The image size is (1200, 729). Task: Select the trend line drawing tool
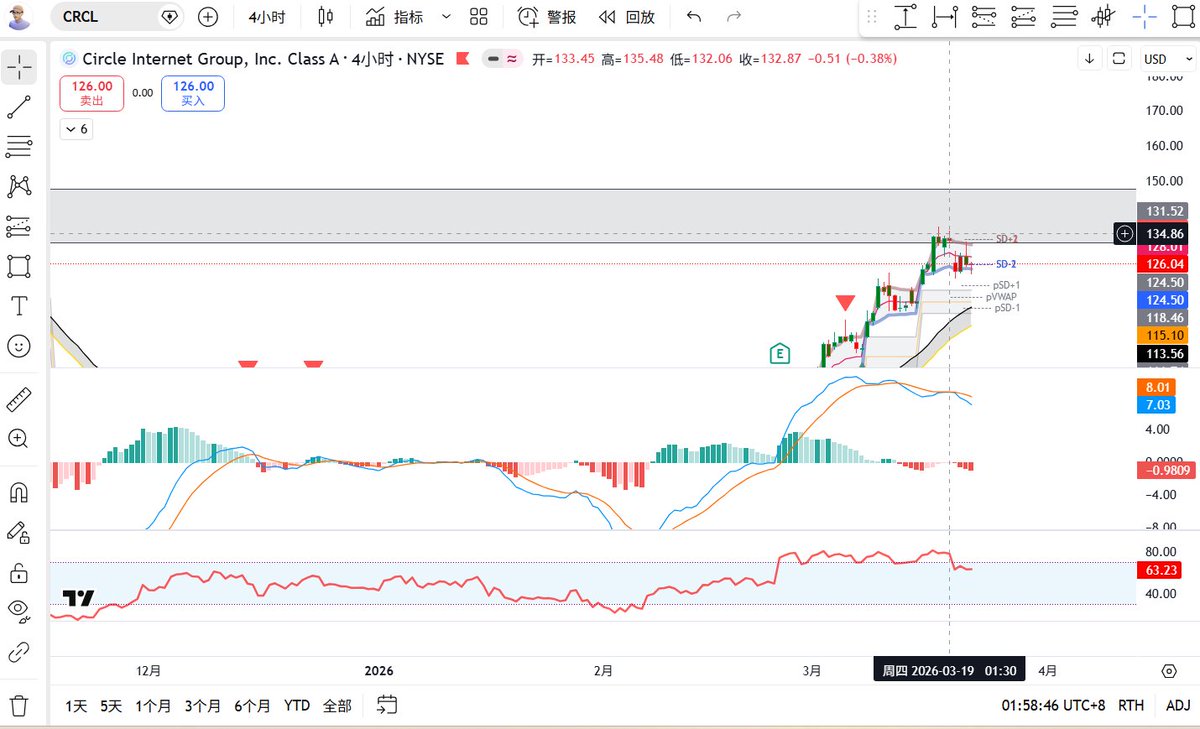pos(18,107)
